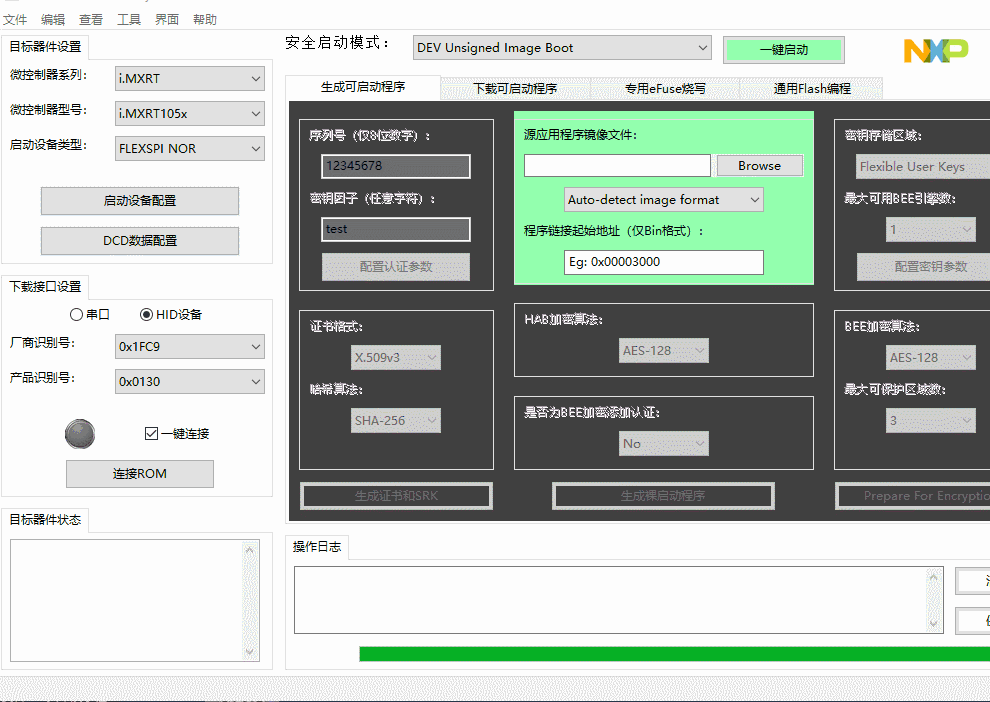Open the 微控制器系列 i.MXRT dropdown
The image size is (990, 702).
pos(189,79)
